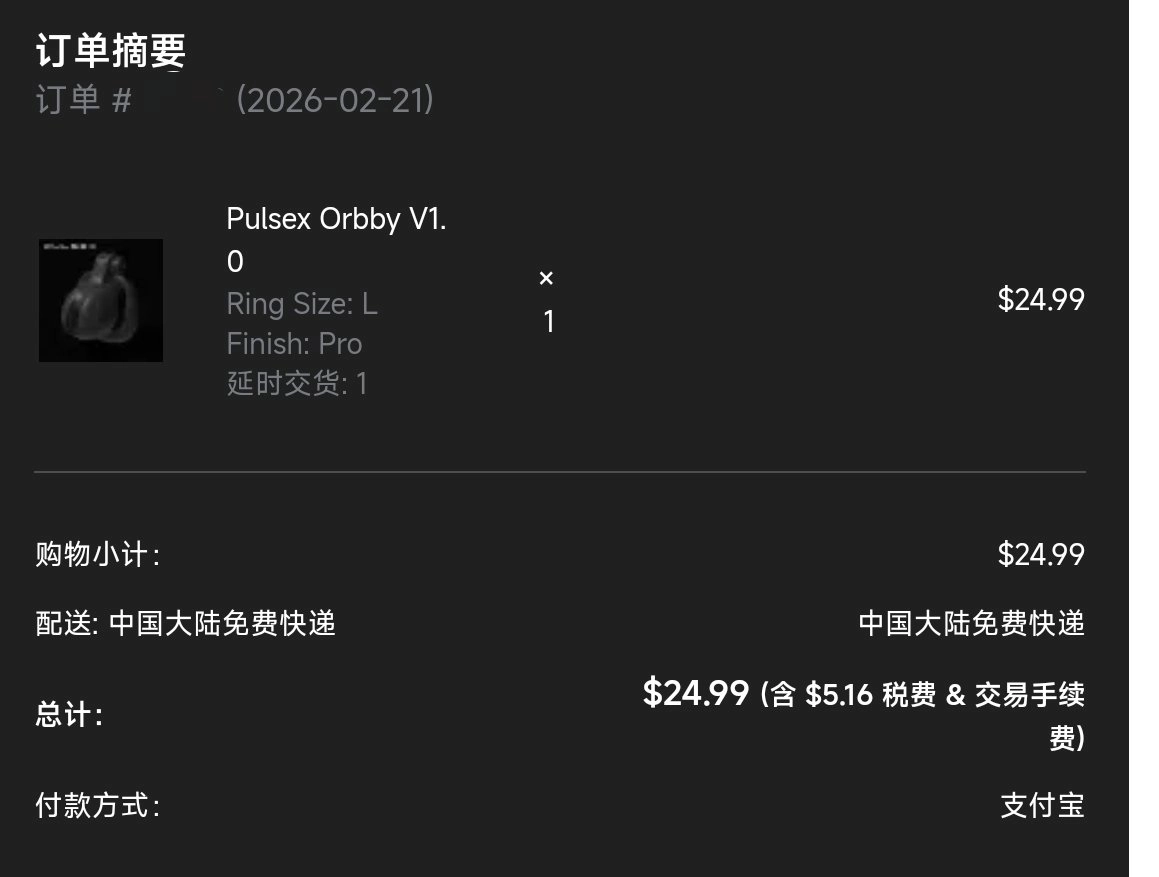Click the × 1 item quantity
Image resolution: width=1159 pixels, height=877 pixels.
pyautogui.click(x=547, y=299)
